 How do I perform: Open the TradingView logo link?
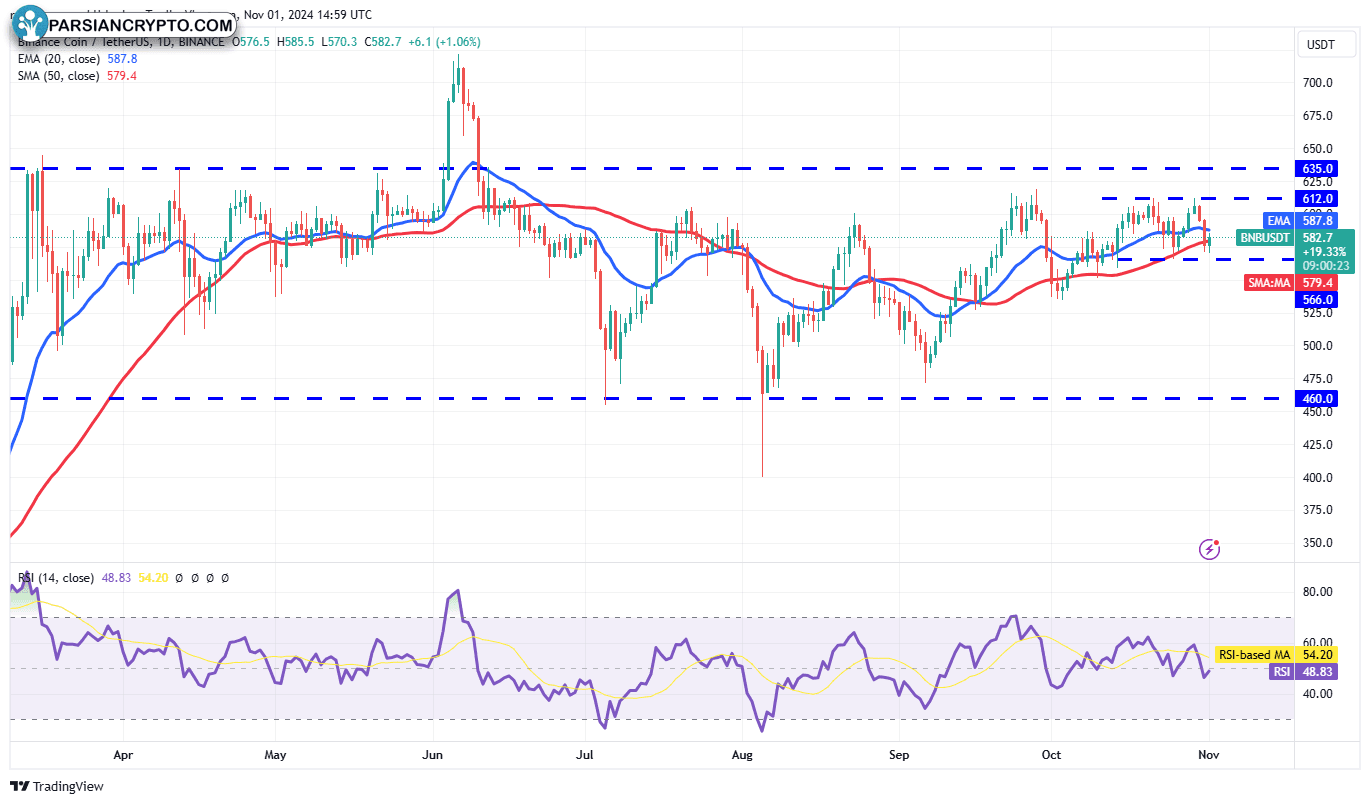click(x=57, y=786)
